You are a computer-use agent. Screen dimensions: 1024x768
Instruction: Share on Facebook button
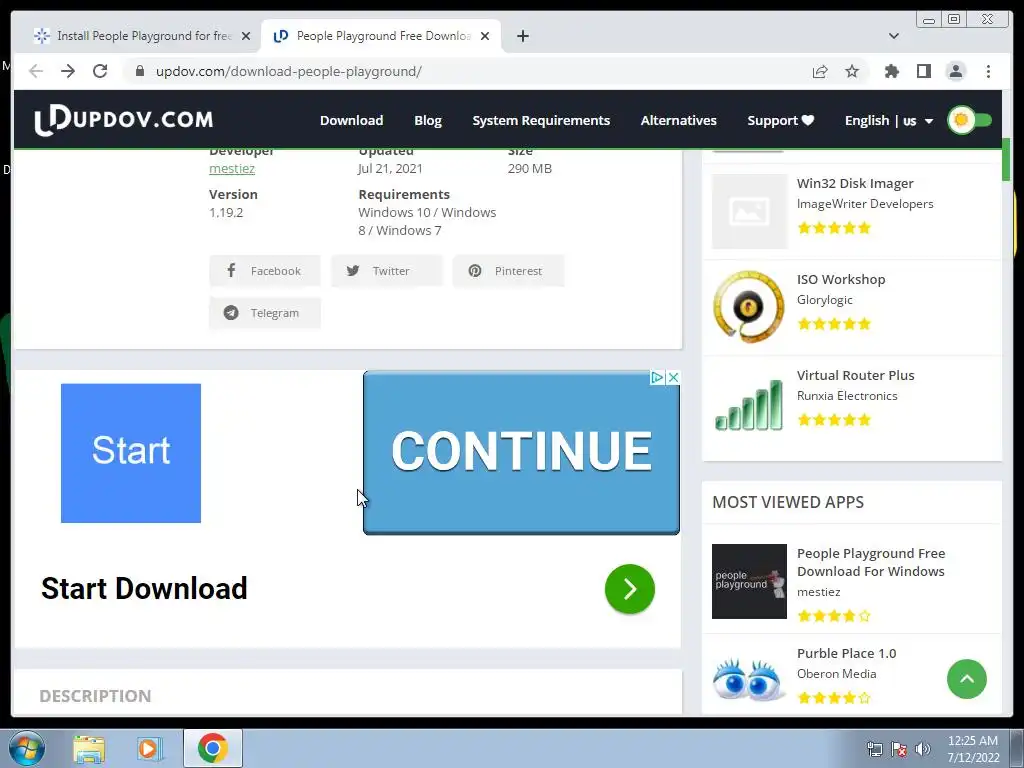pyautogui.click(x=264, y=271)
